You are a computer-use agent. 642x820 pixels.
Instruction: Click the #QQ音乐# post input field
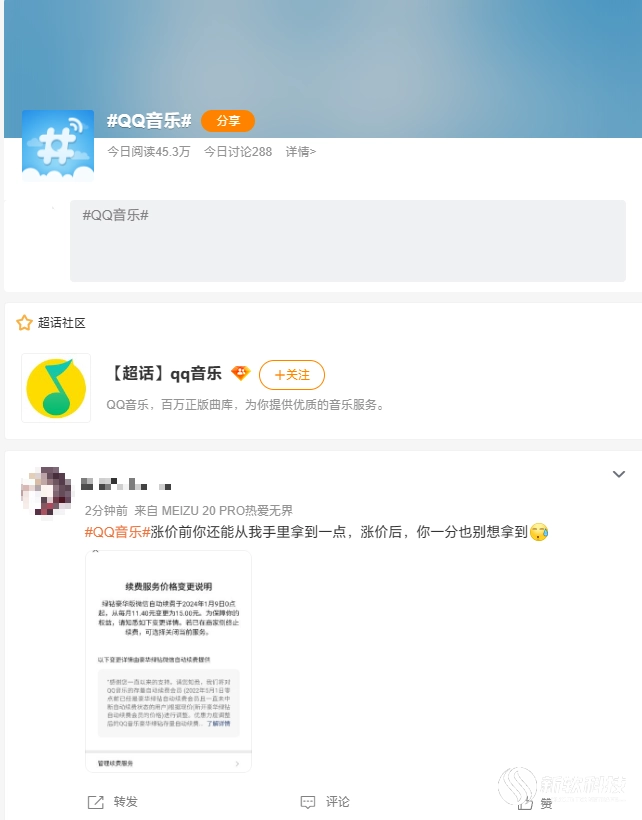pyautogui.click(x=348, y=241)
